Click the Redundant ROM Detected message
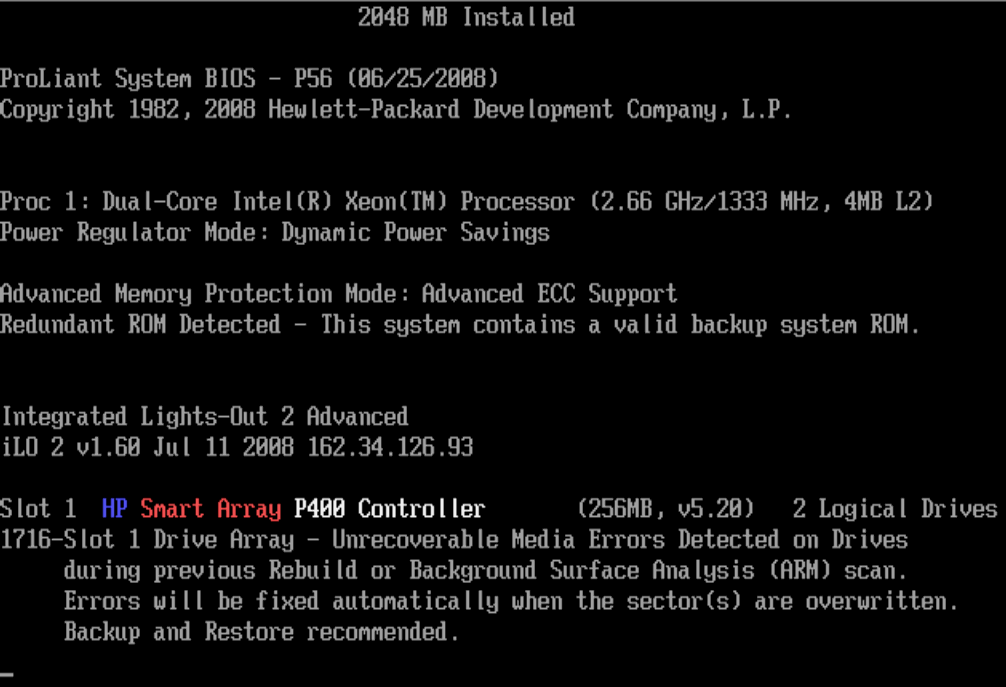The width and height of the screenshot is (1006, 687). [460, 325]
